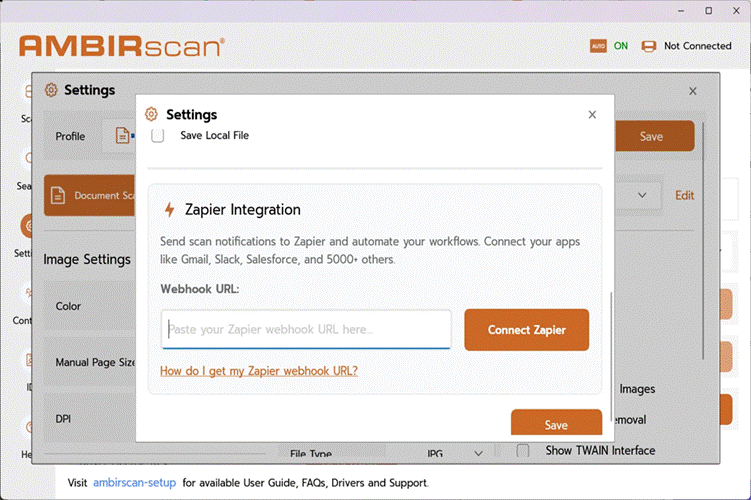Maximize the AMBIRscan window

709,11
